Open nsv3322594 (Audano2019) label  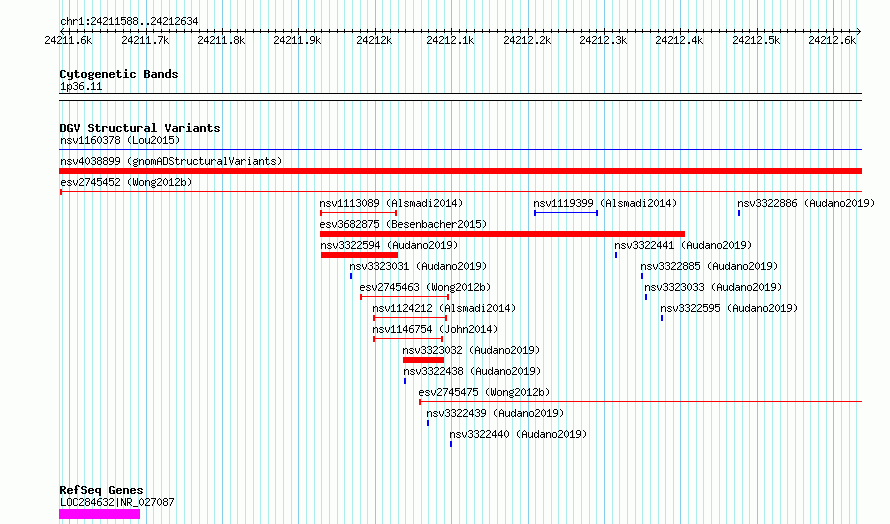[x=389, y=245]
